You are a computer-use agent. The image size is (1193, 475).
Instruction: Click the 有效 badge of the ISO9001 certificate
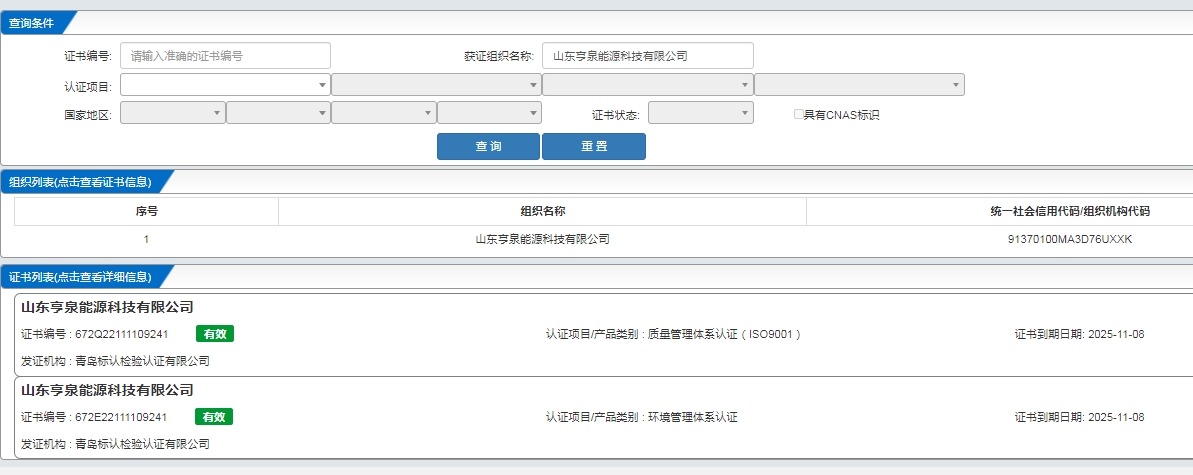click(215, 333)
